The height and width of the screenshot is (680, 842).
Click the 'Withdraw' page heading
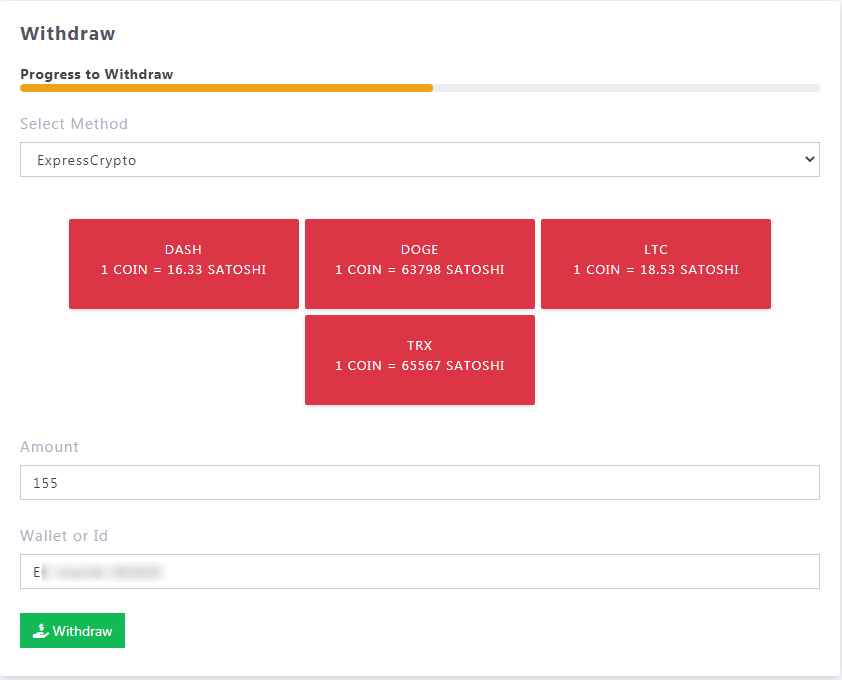coord(68,34)
